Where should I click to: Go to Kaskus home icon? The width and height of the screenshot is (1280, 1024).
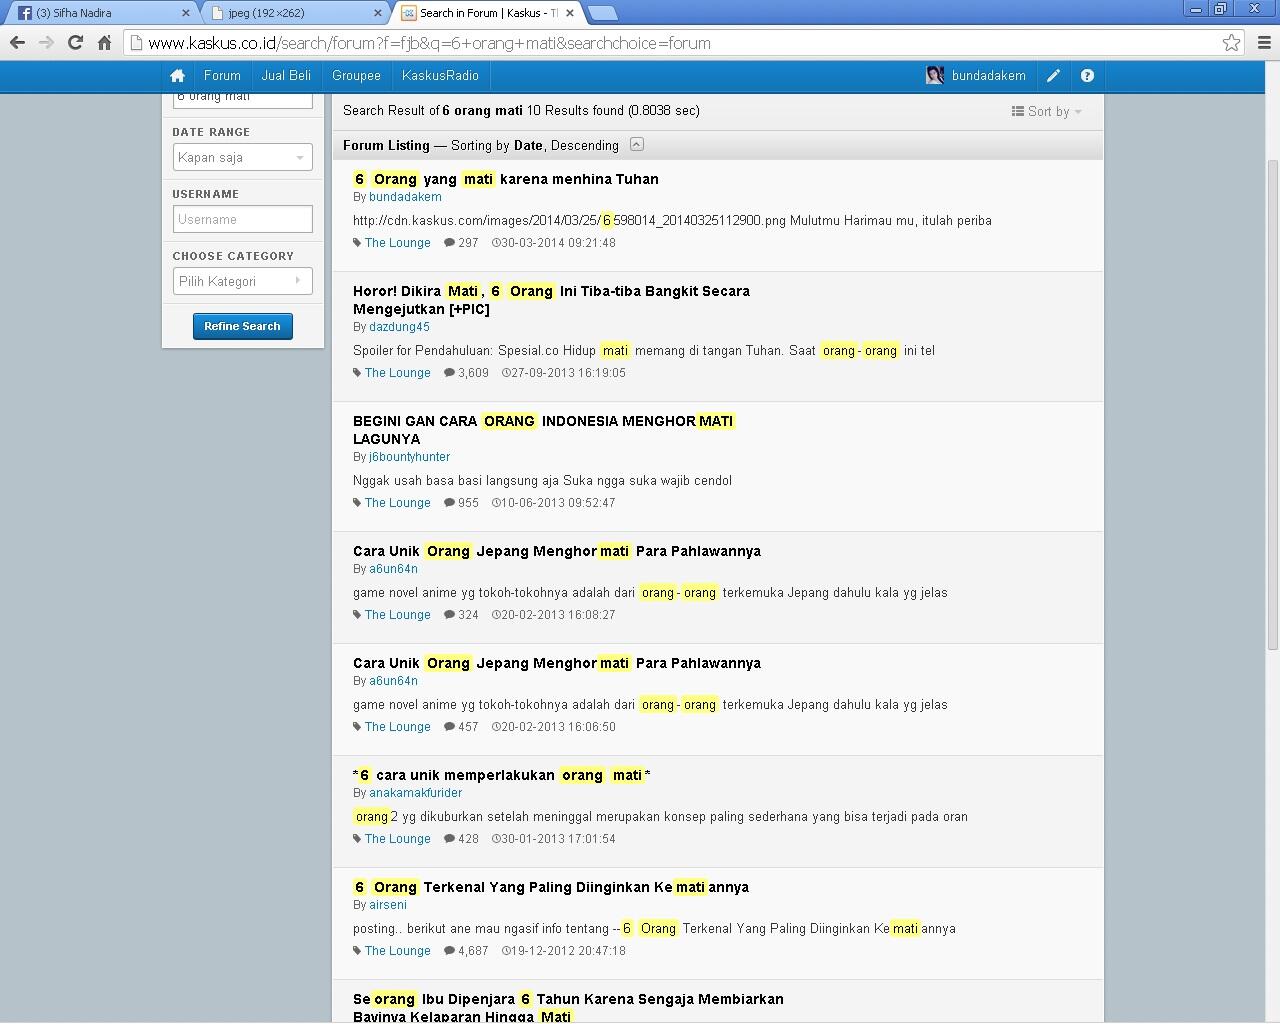point(177,76)
